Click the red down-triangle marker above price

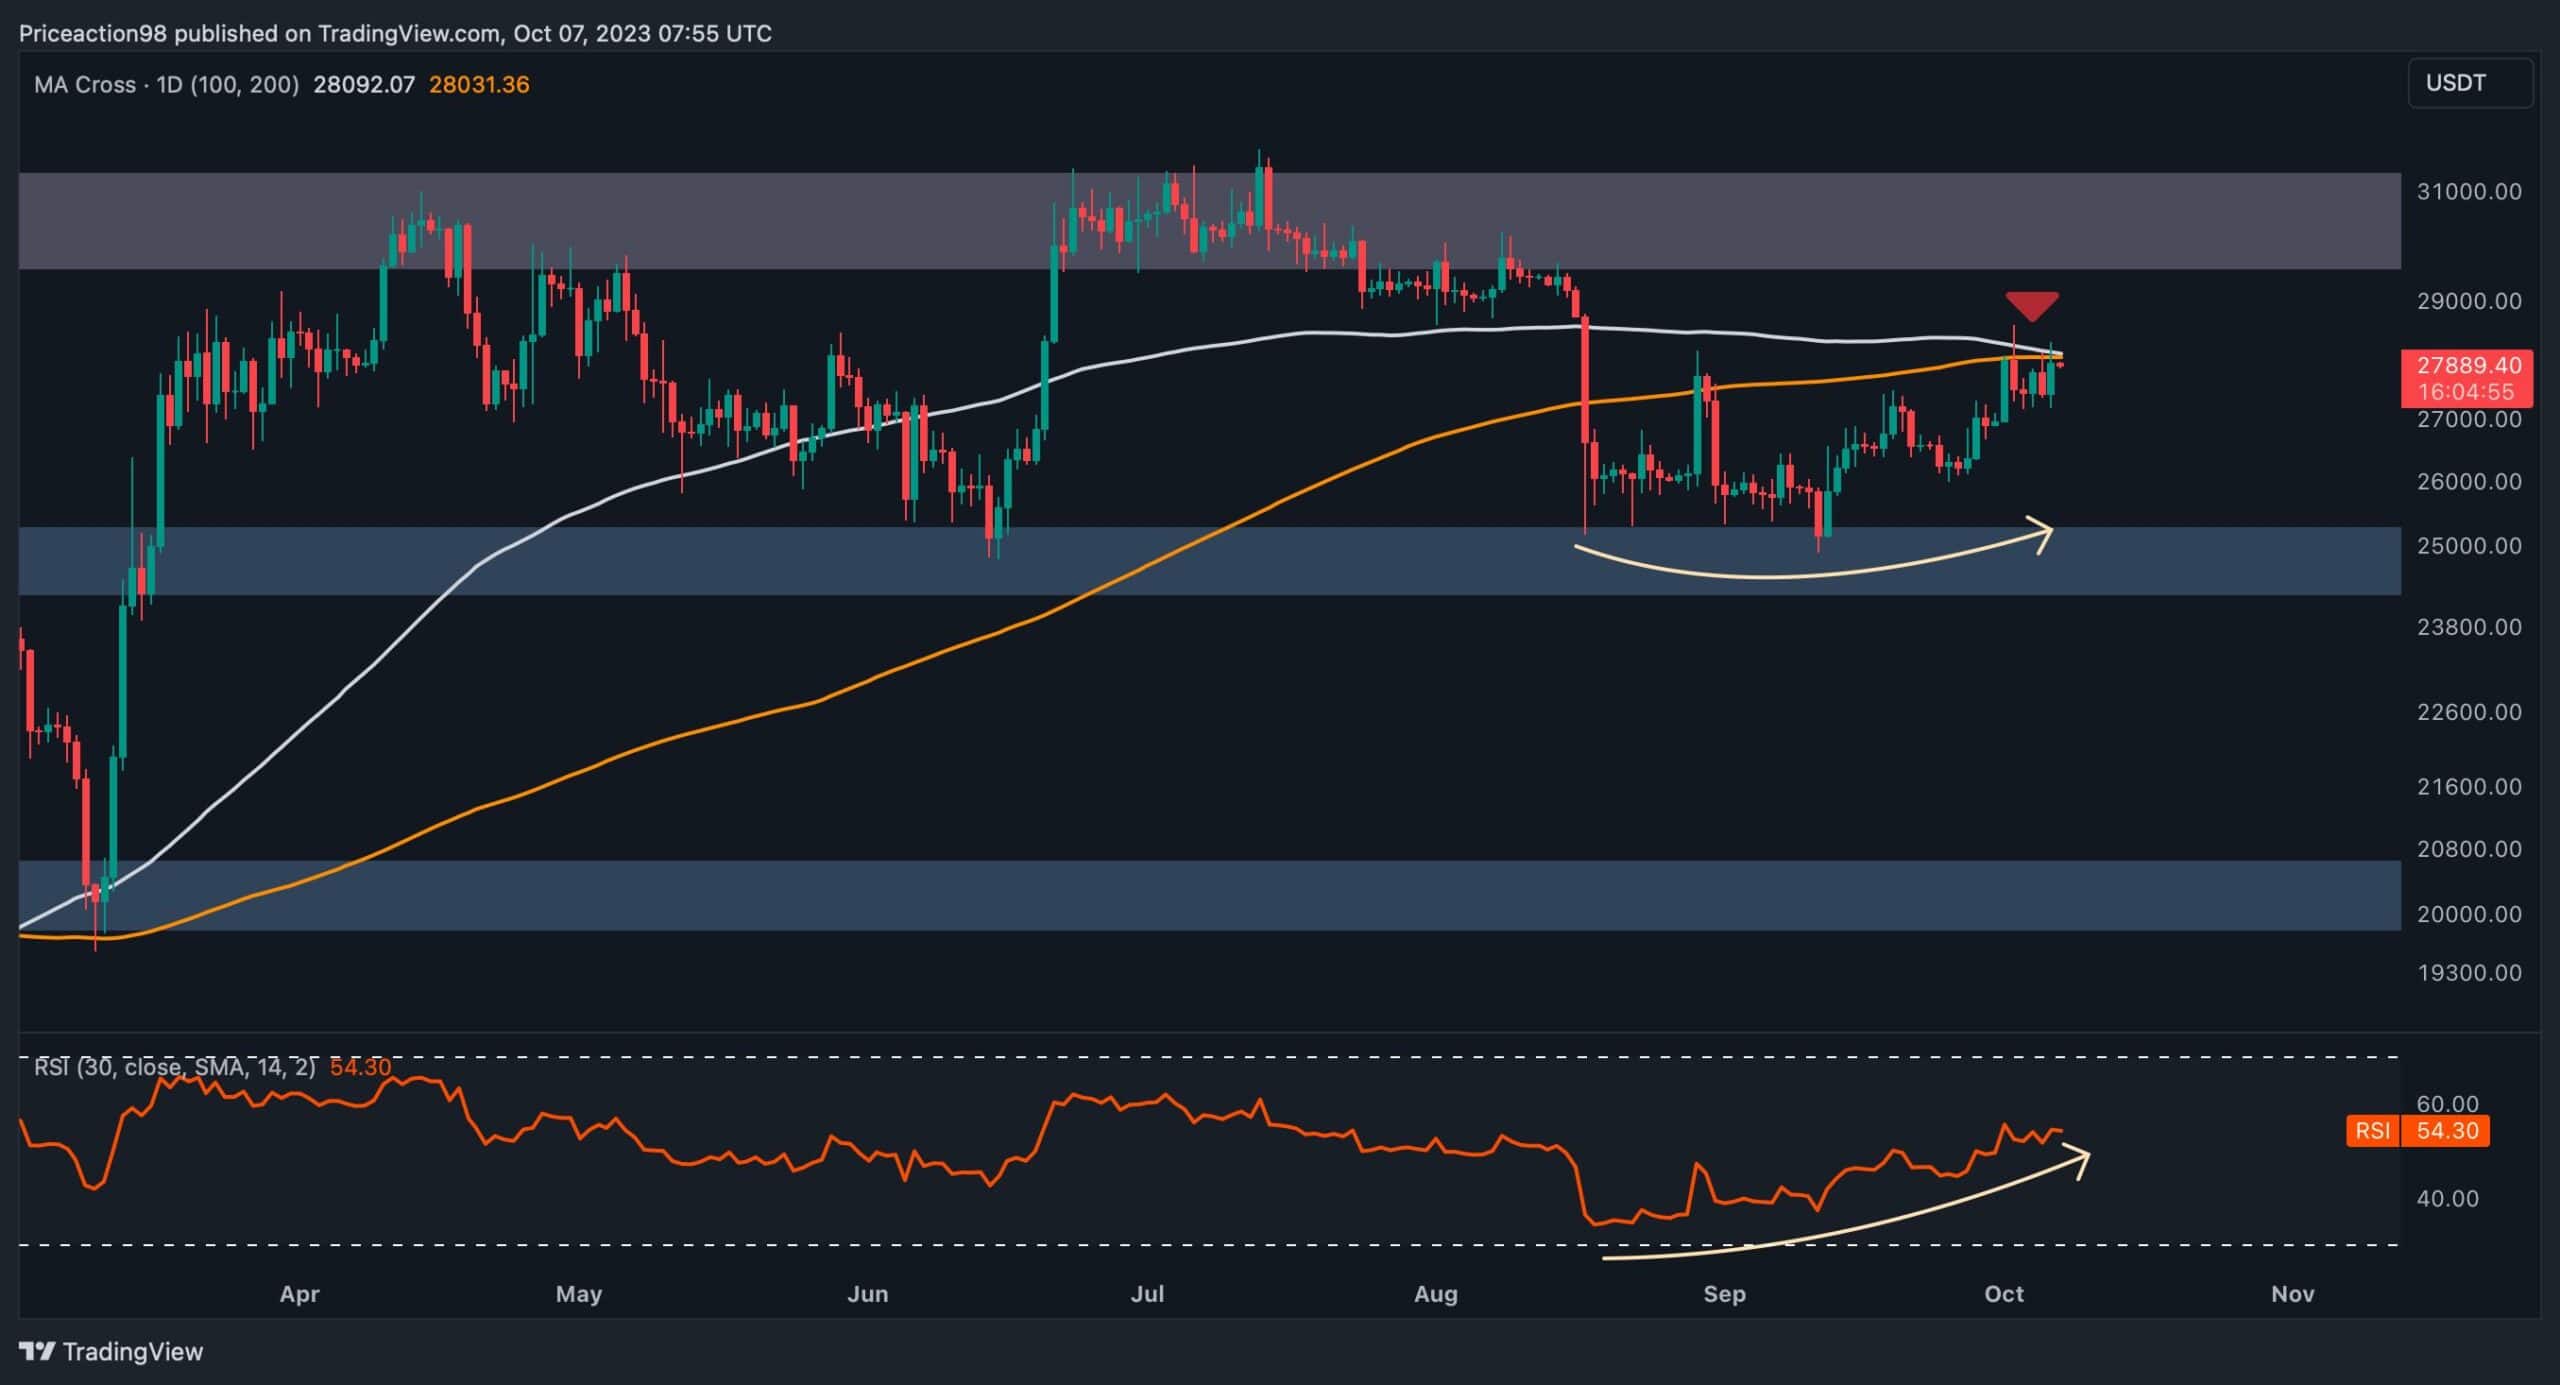tap(2032, 306)
